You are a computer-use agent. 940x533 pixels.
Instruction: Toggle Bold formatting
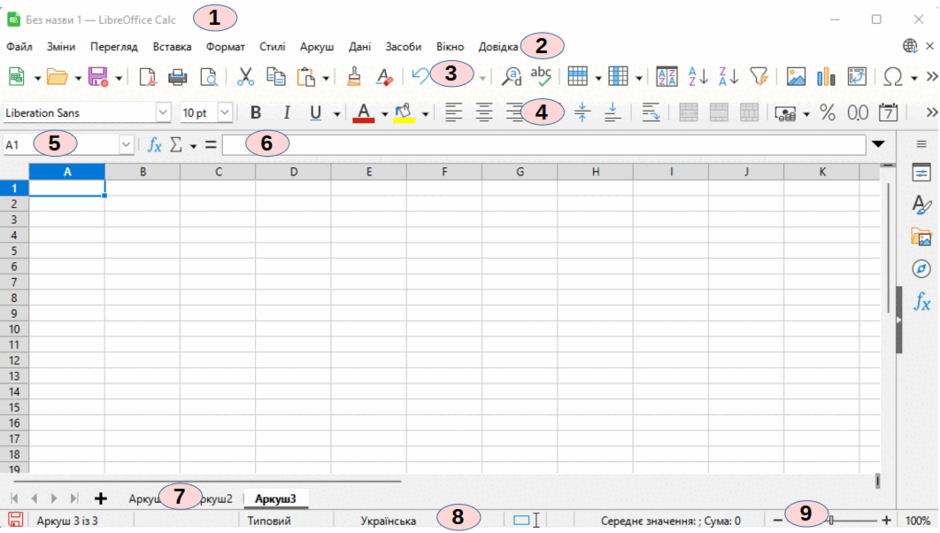[256, 113]
